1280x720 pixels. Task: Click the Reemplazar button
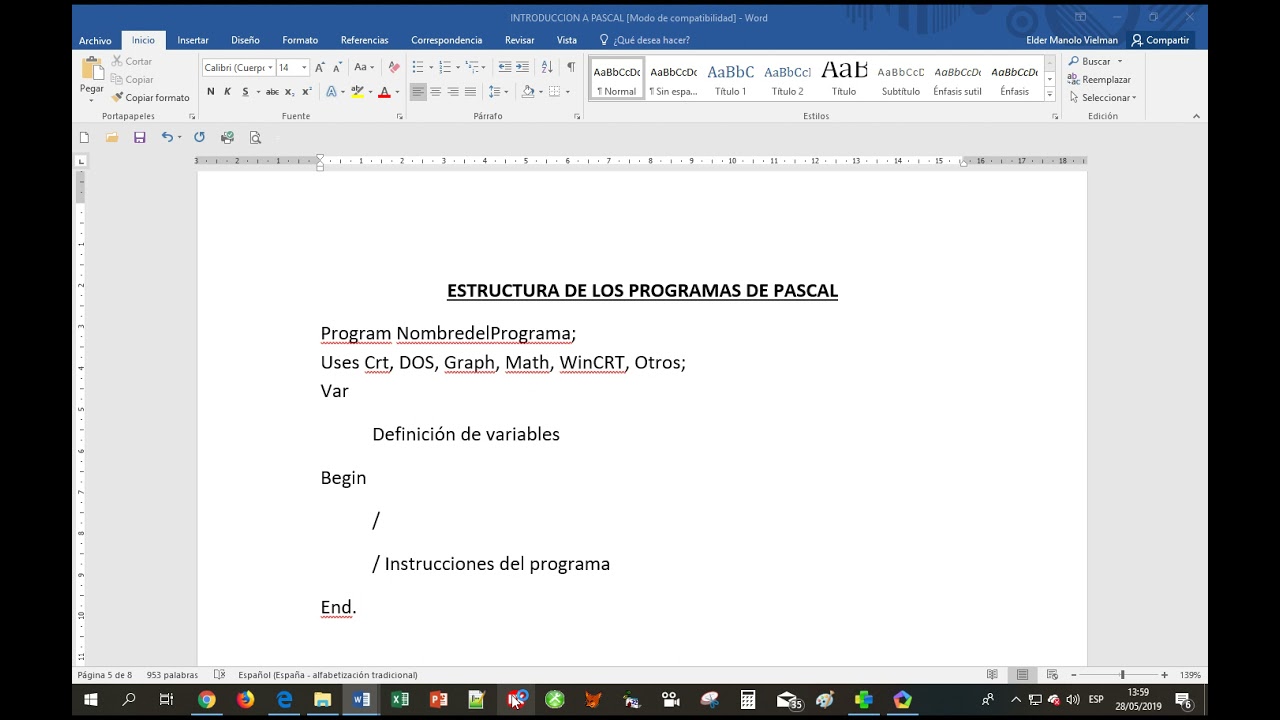1099,79
